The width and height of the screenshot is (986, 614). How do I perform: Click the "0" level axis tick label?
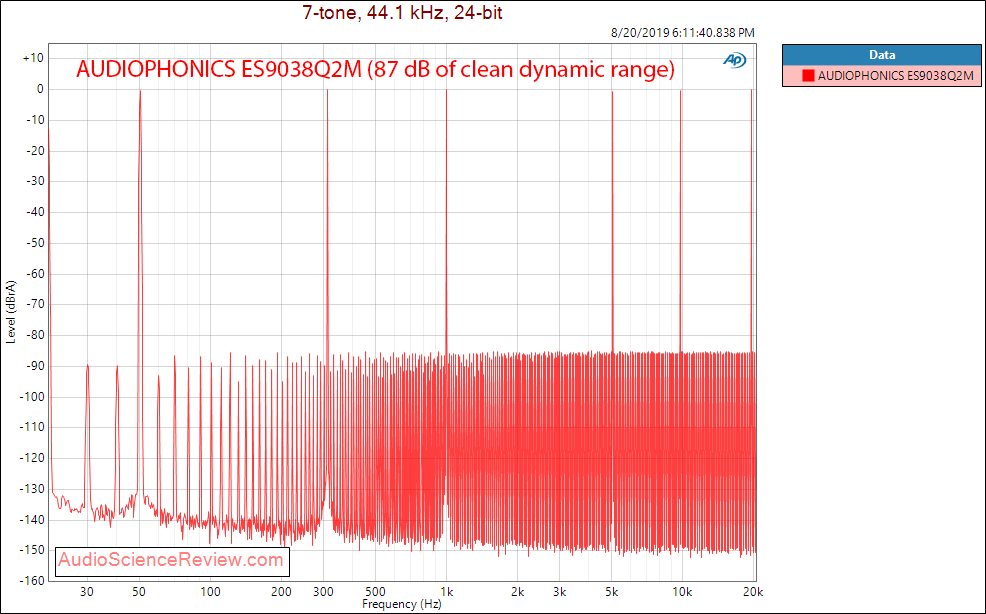coord(40,89)
